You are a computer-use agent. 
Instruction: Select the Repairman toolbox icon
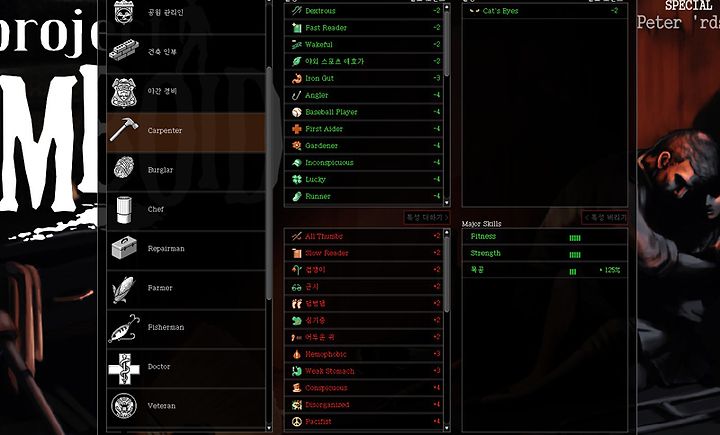click(124, 248)
